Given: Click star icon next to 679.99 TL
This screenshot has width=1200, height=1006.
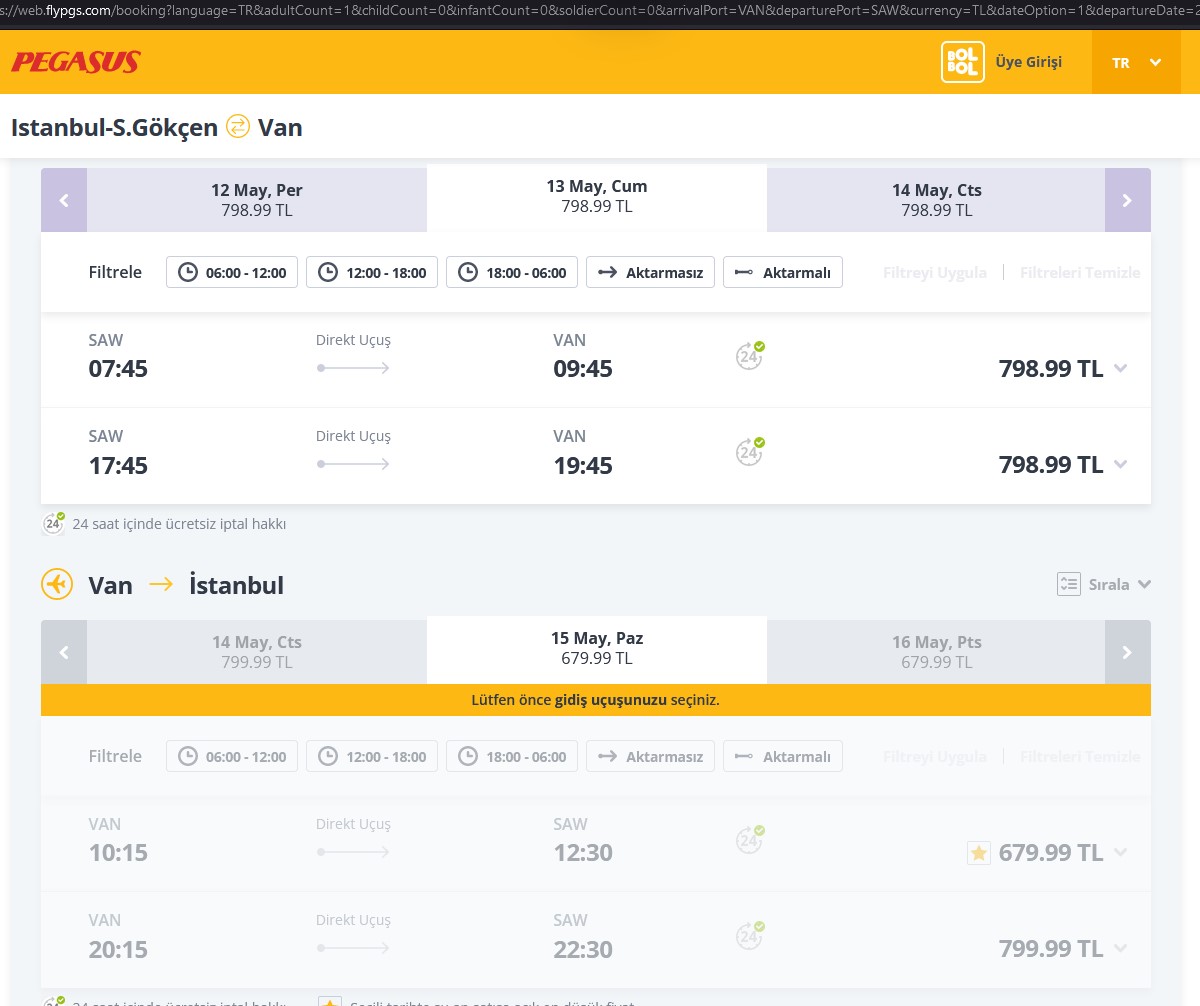Looking at the screenshot, I should 978,853.
